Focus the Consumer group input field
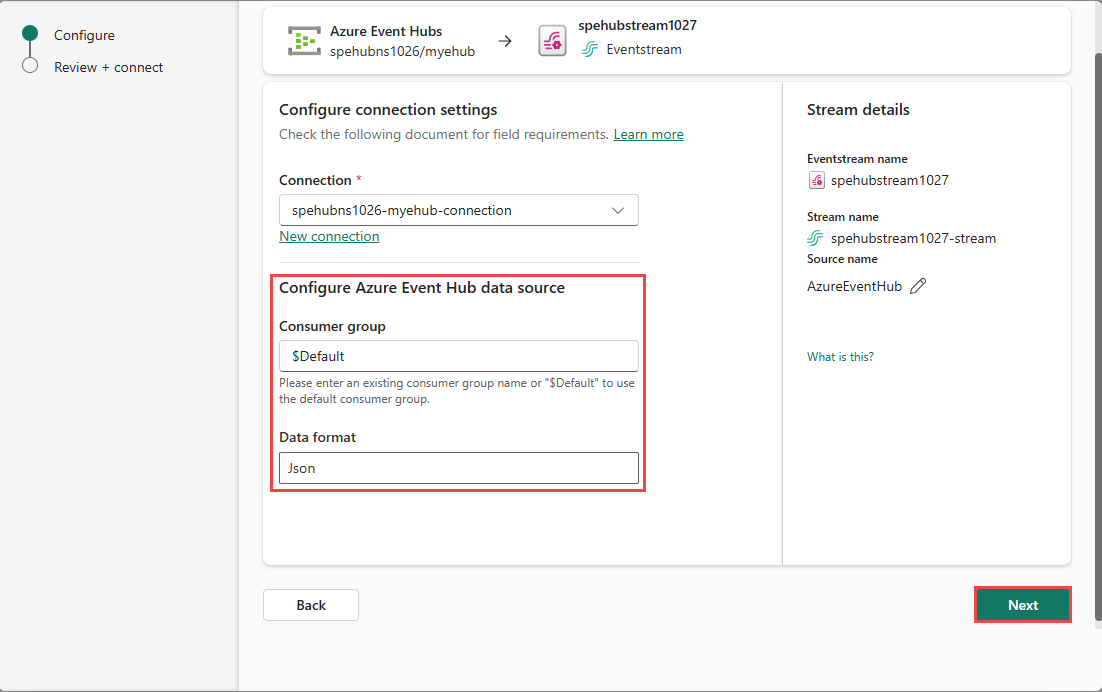This screenshot has height=692, width=1102. 458,356
